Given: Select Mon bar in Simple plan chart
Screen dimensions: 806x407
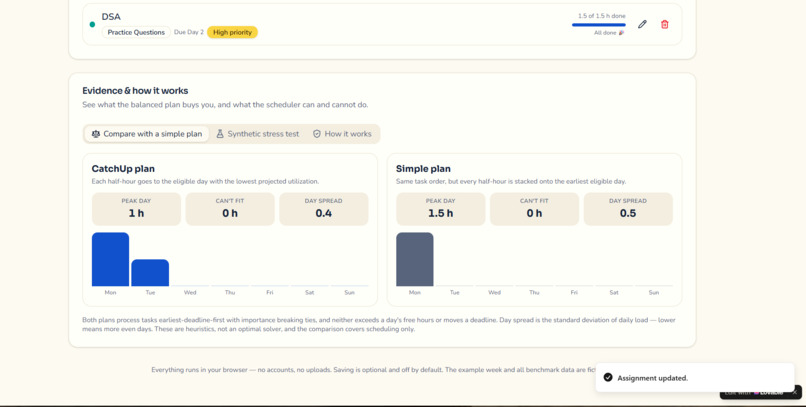Looking at the screenshot, I should point(415,259).
